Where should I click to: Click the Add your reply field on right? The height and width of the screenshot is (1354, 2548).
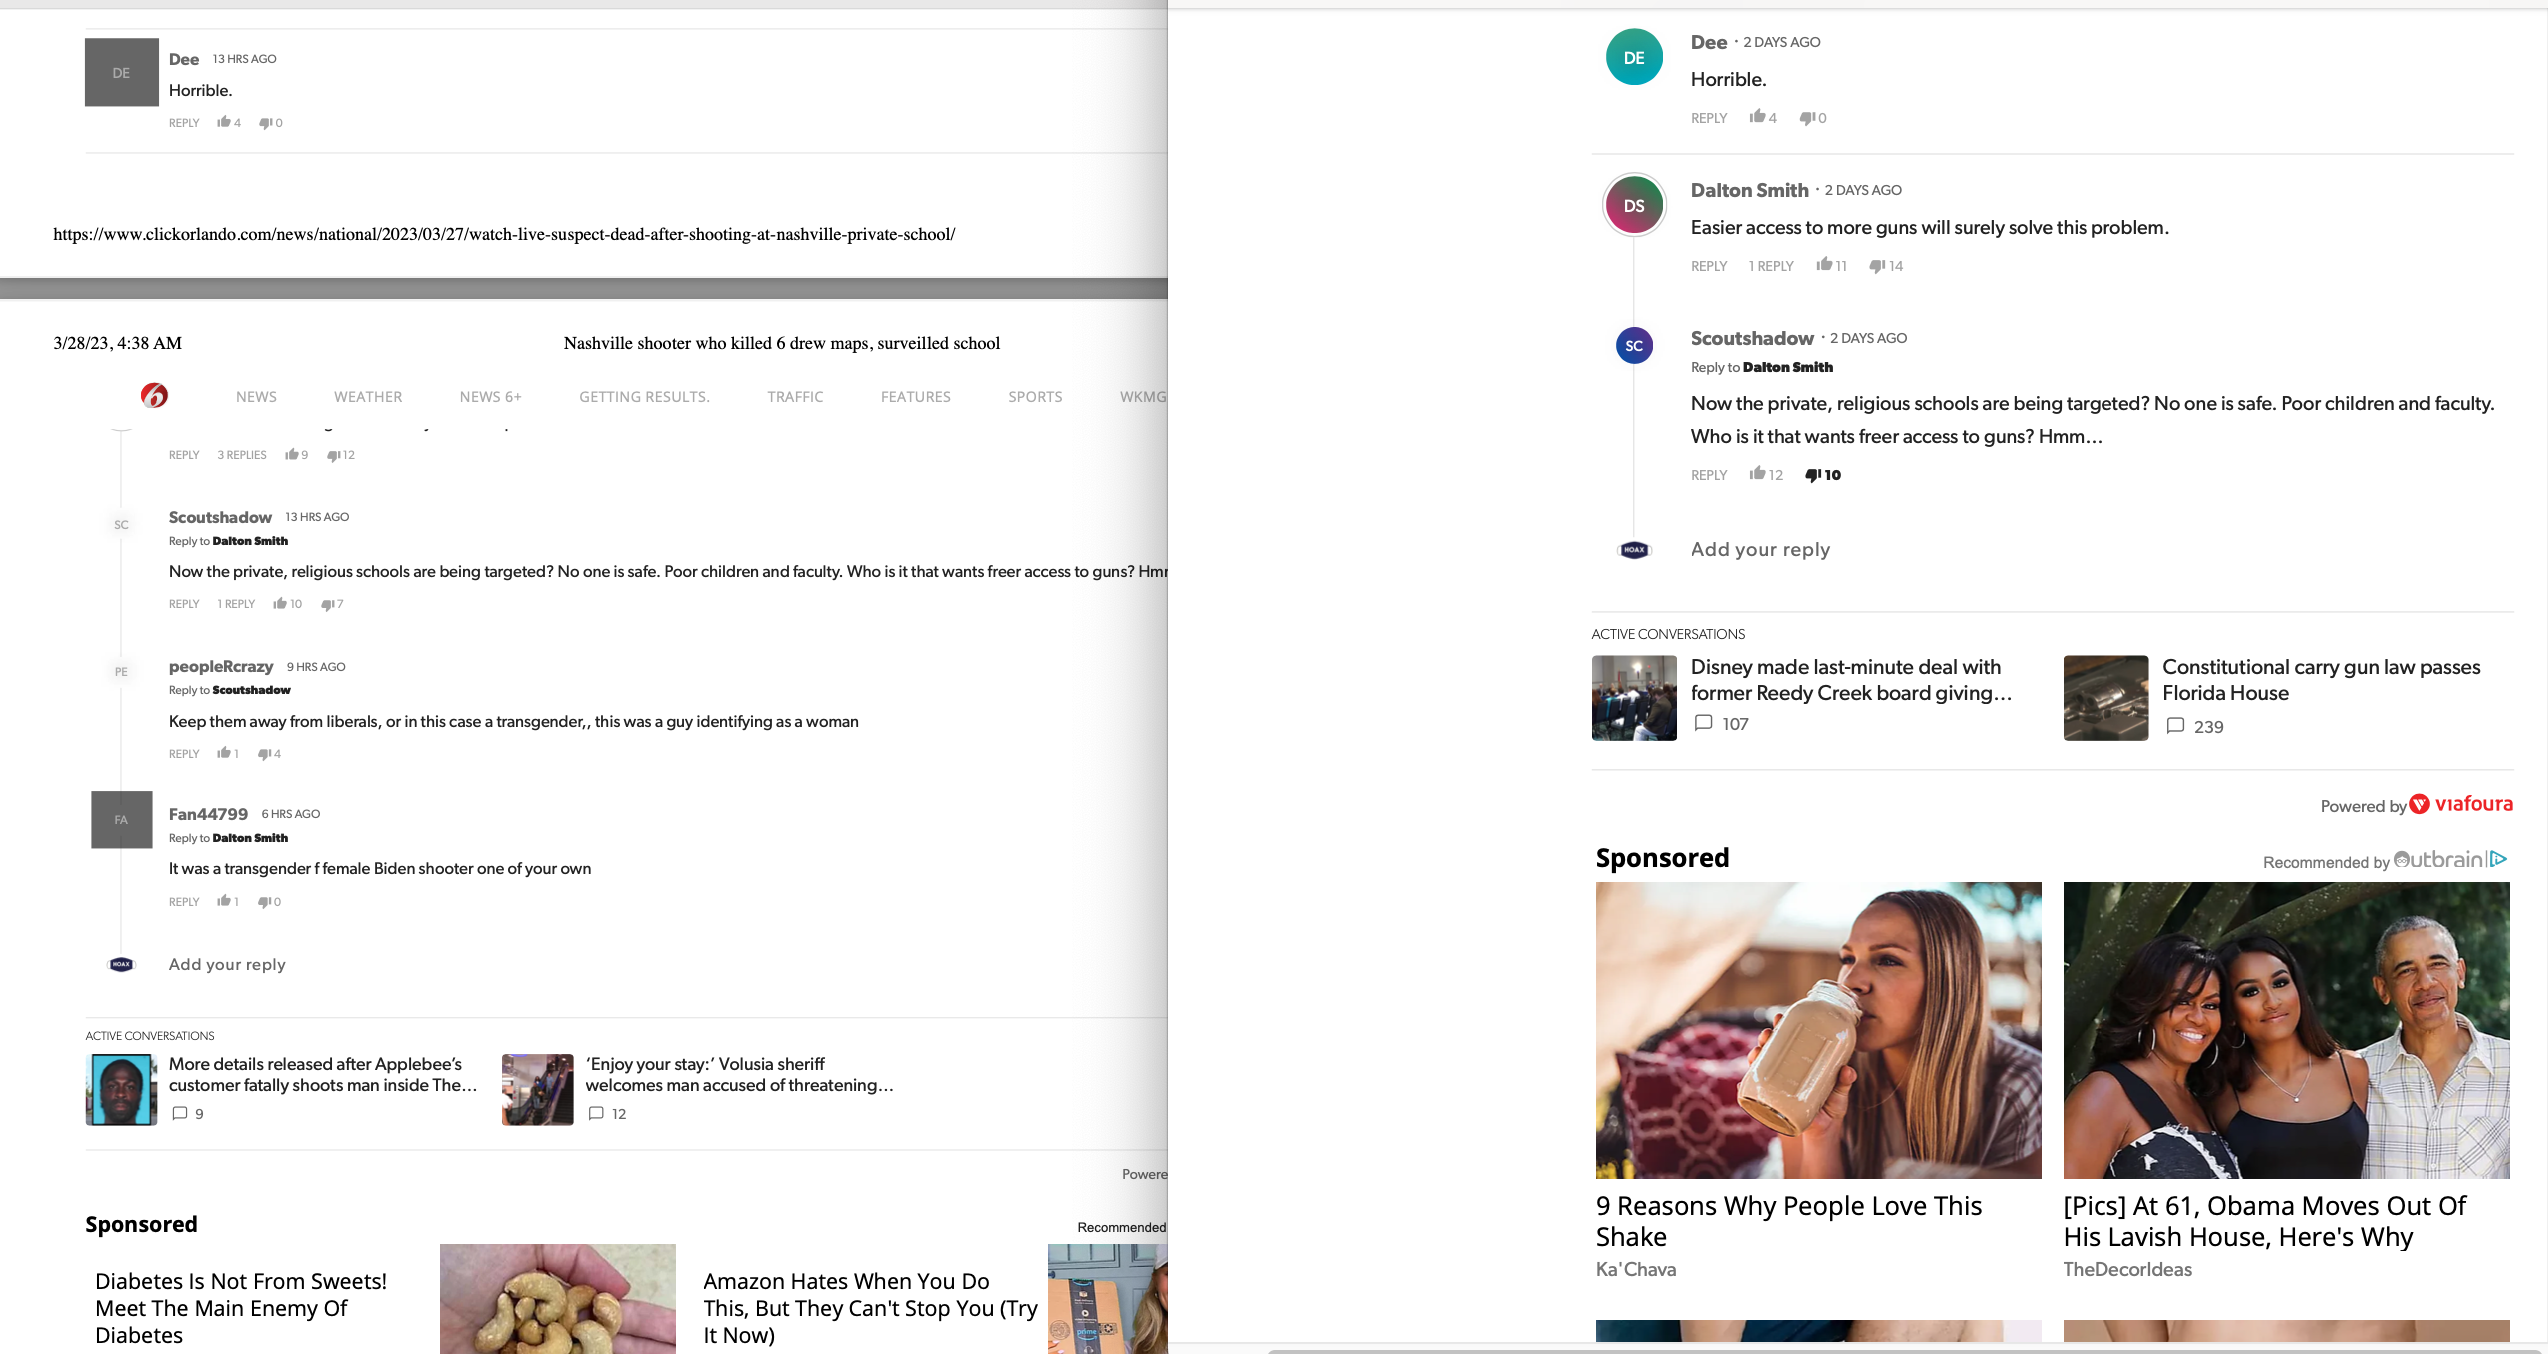pos(1760,549)
